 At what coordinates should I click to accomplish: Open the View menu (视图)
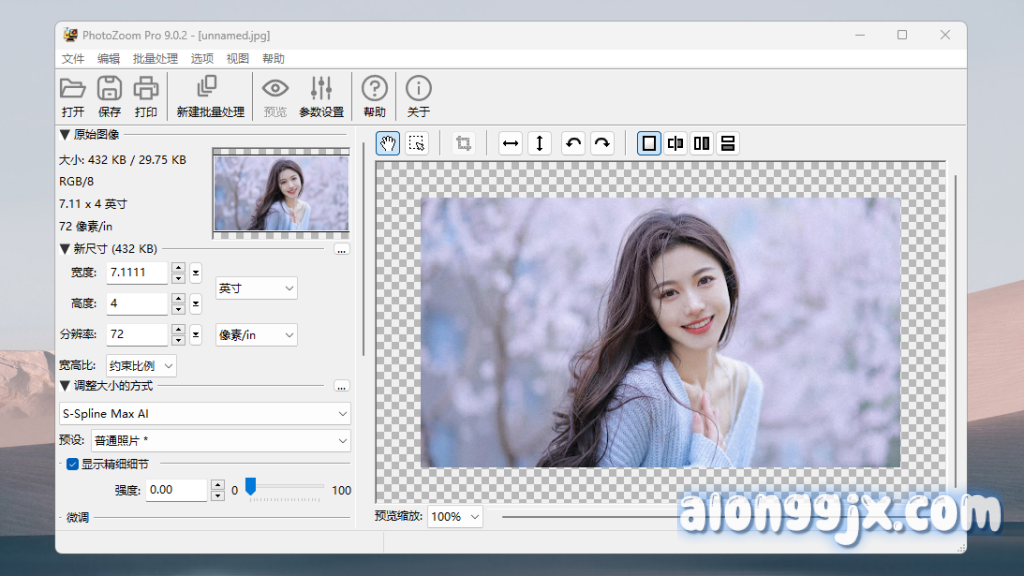click(237, 59)
